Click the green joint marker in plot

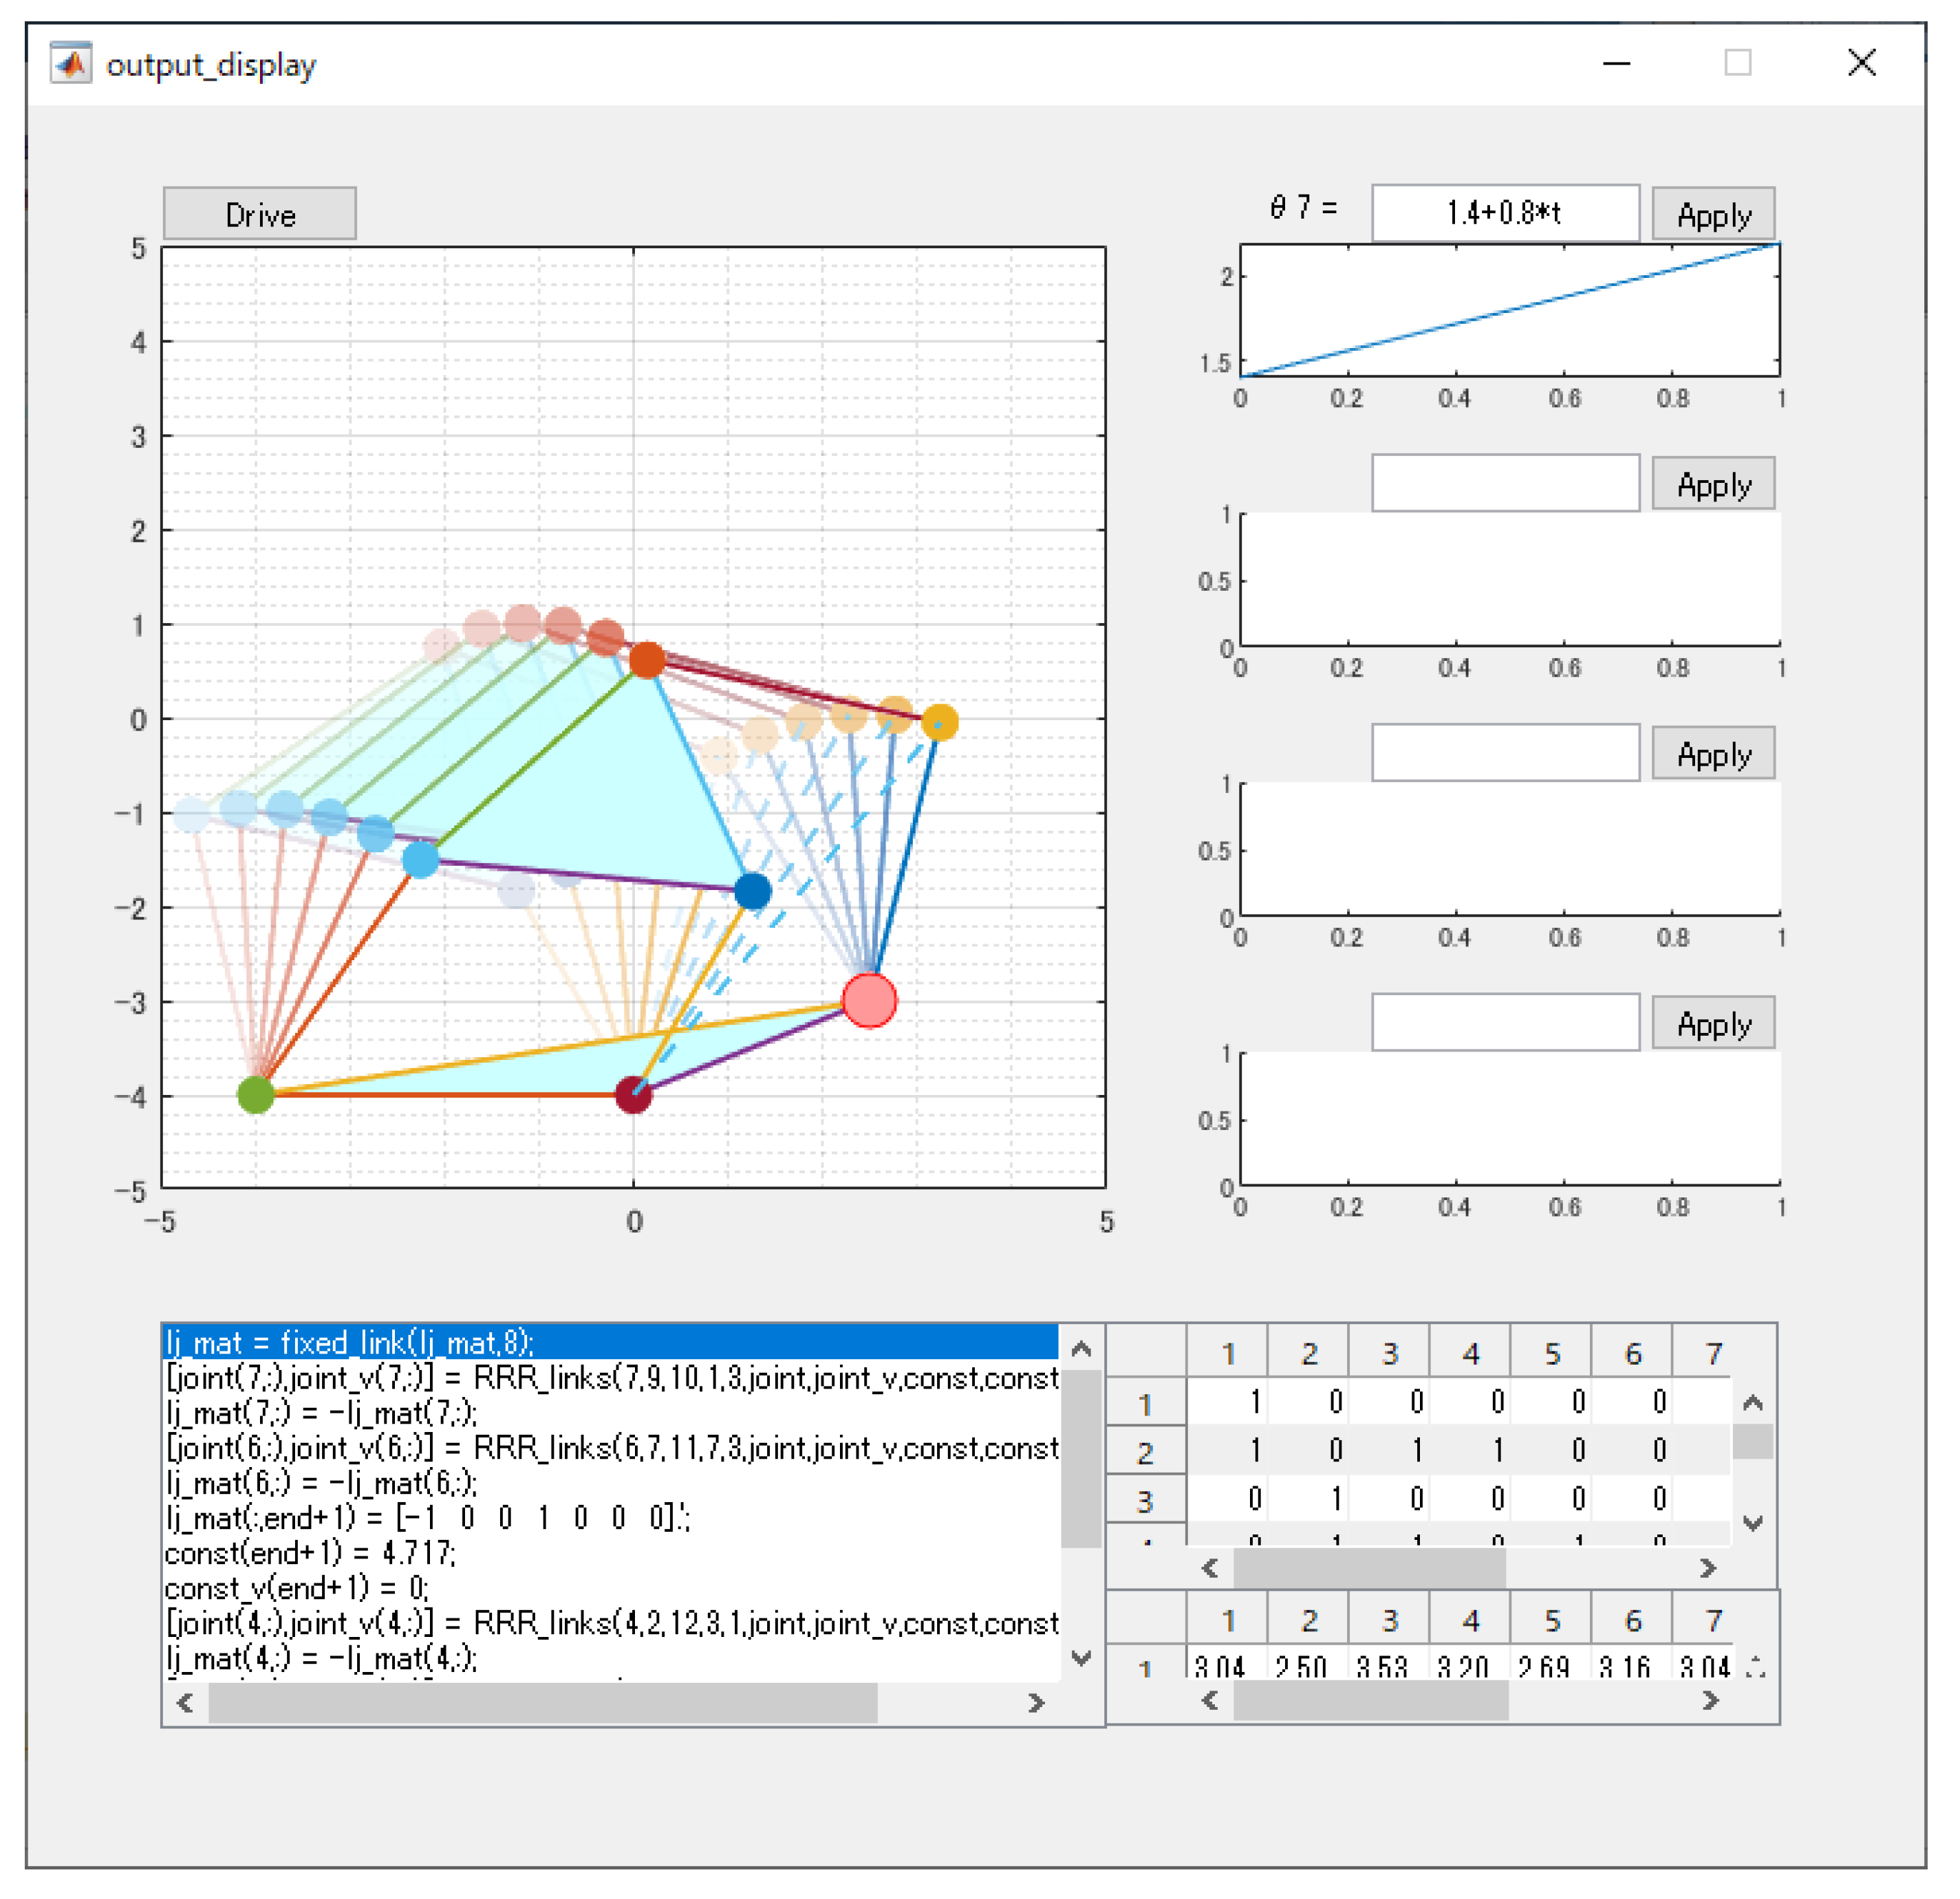click(x=255, y=1094)
